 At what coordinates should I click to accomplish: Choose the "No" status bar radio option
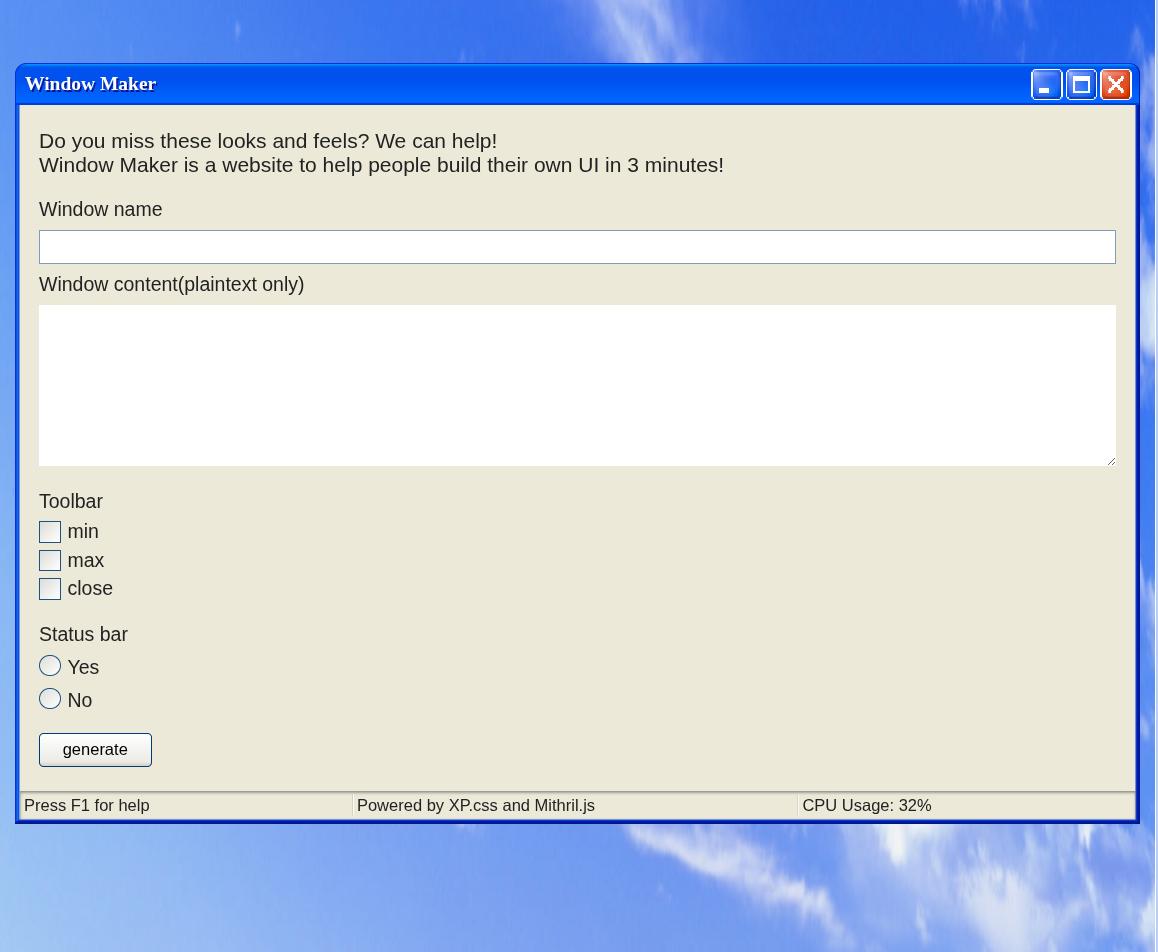50,699
